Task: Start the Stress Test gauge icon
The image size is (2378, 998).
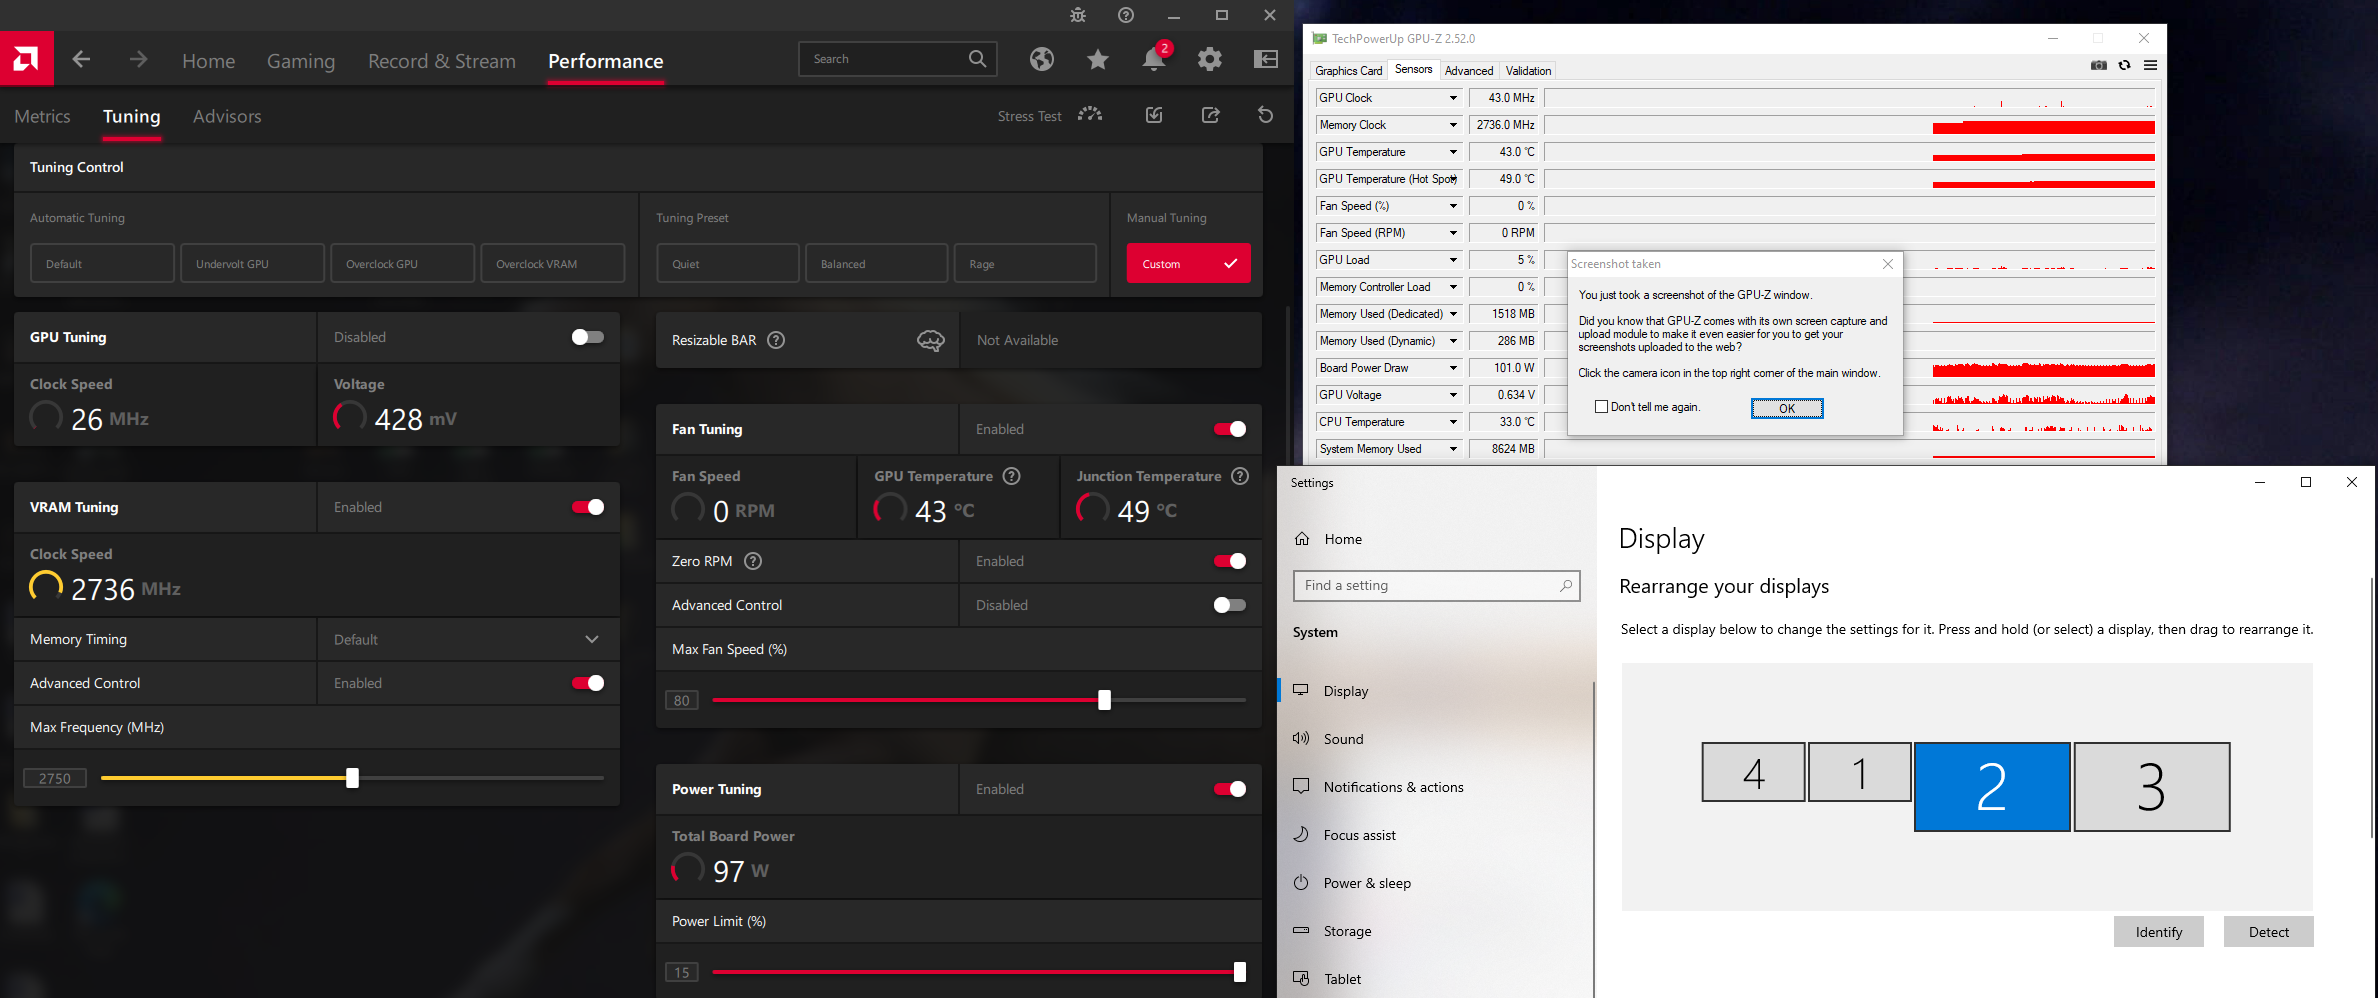Action: click(1090, 115)
